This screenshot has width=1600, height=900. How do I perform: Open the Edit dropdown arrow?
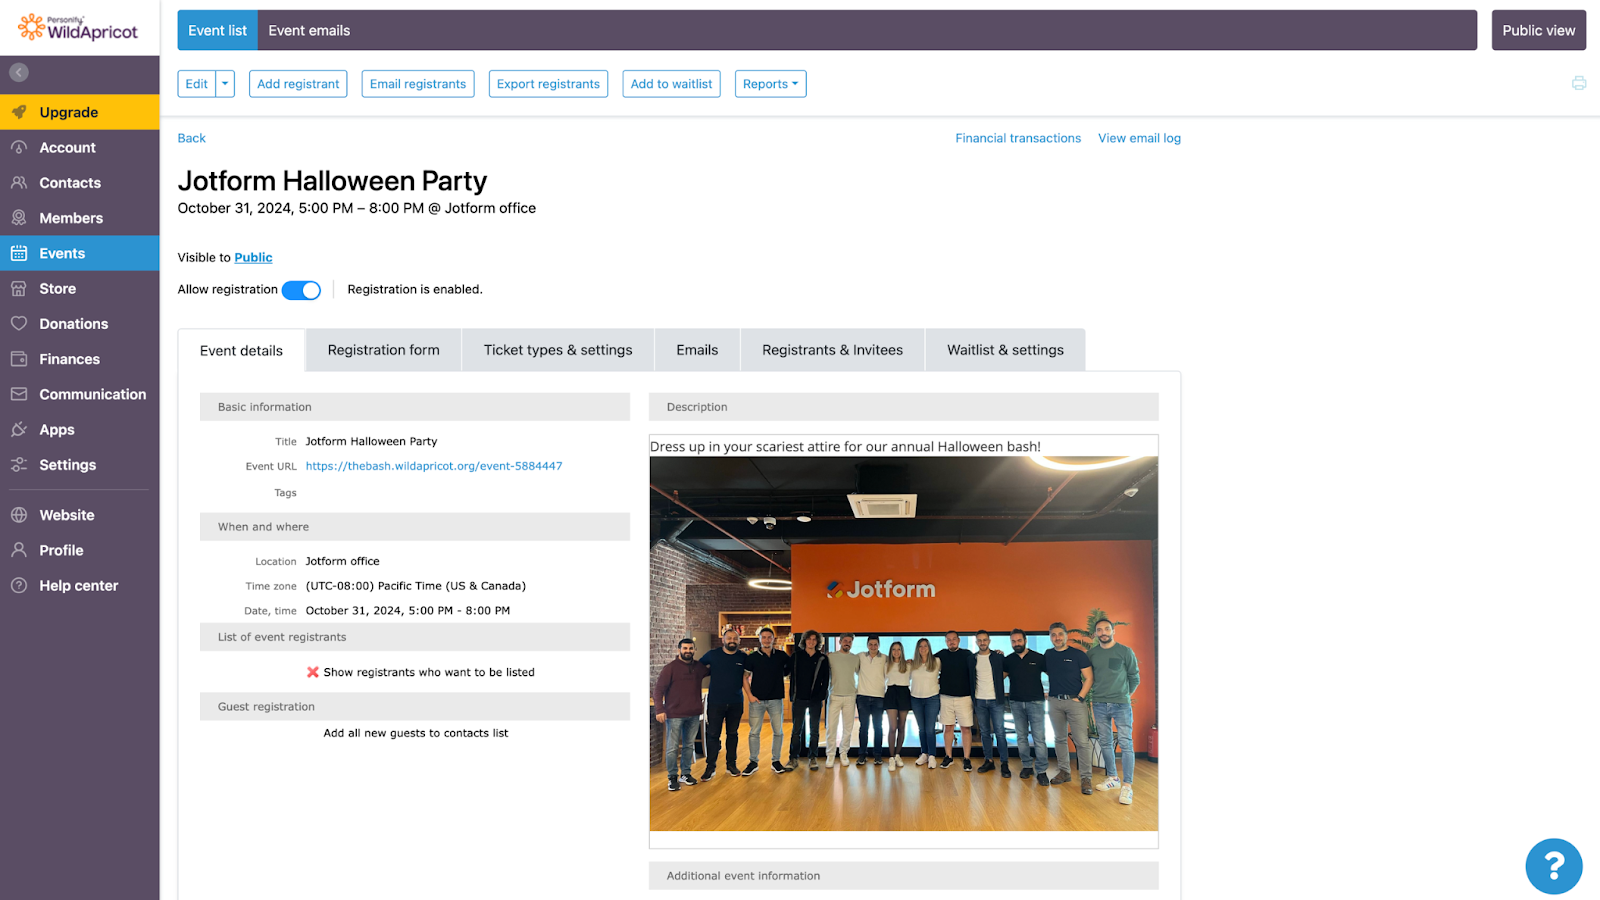click(225, 84)
